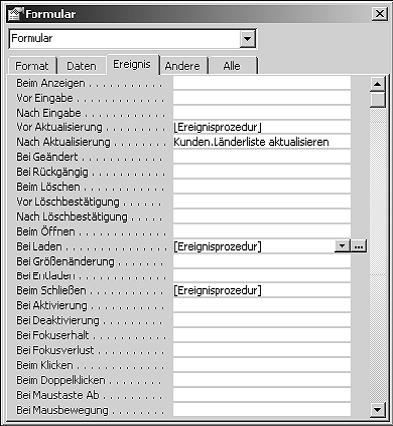Select the Alle tab

coord(232,66)
